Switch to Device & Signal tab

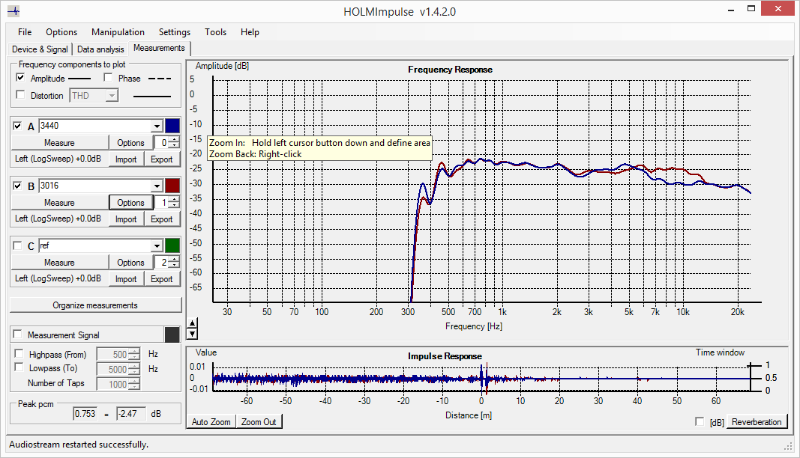(40, 49)
